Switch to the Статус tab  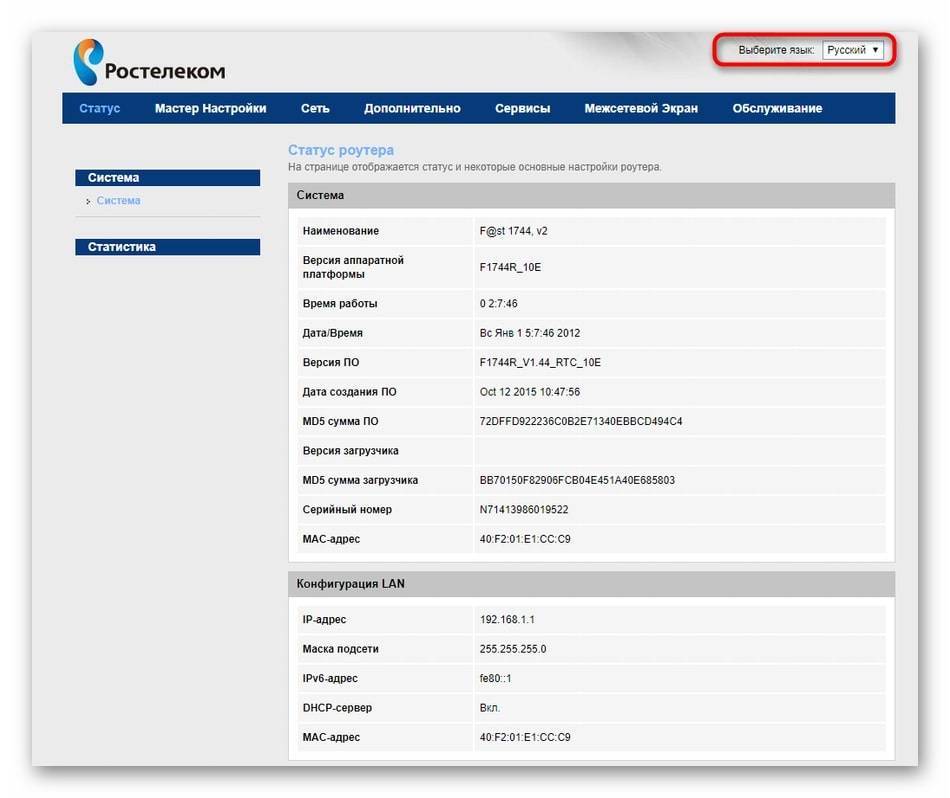pyautogui.click(x=99, y=108)
